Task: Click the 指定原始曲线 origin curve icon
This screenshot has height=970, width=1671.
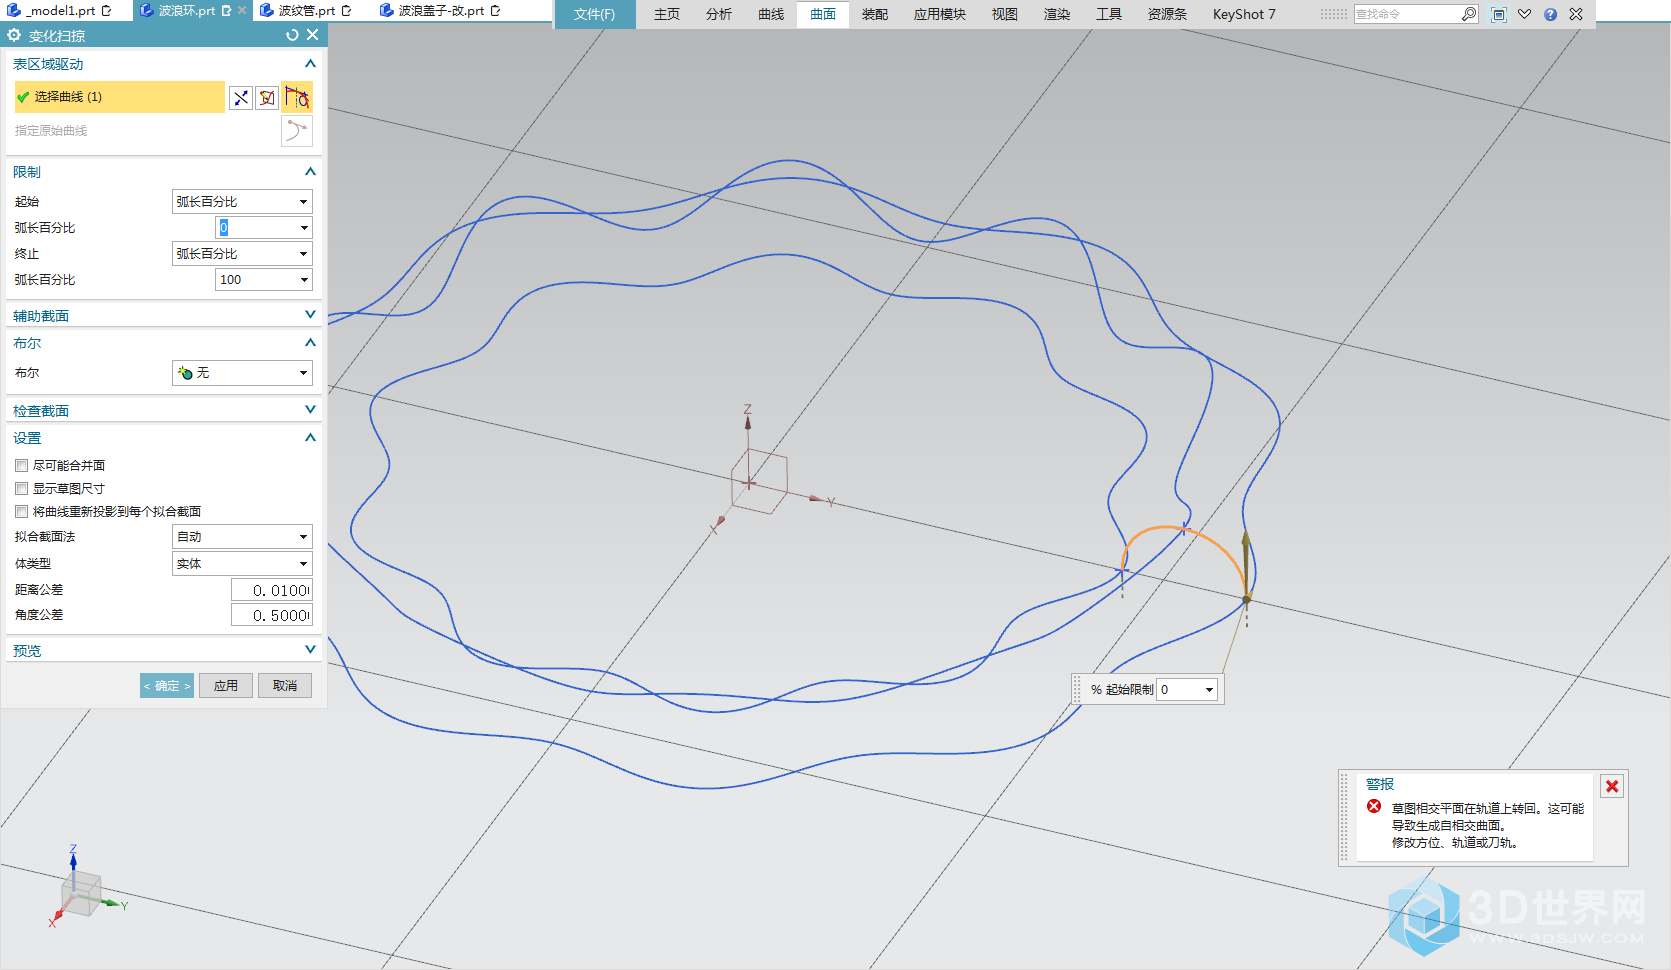Action: pos(297,131)
